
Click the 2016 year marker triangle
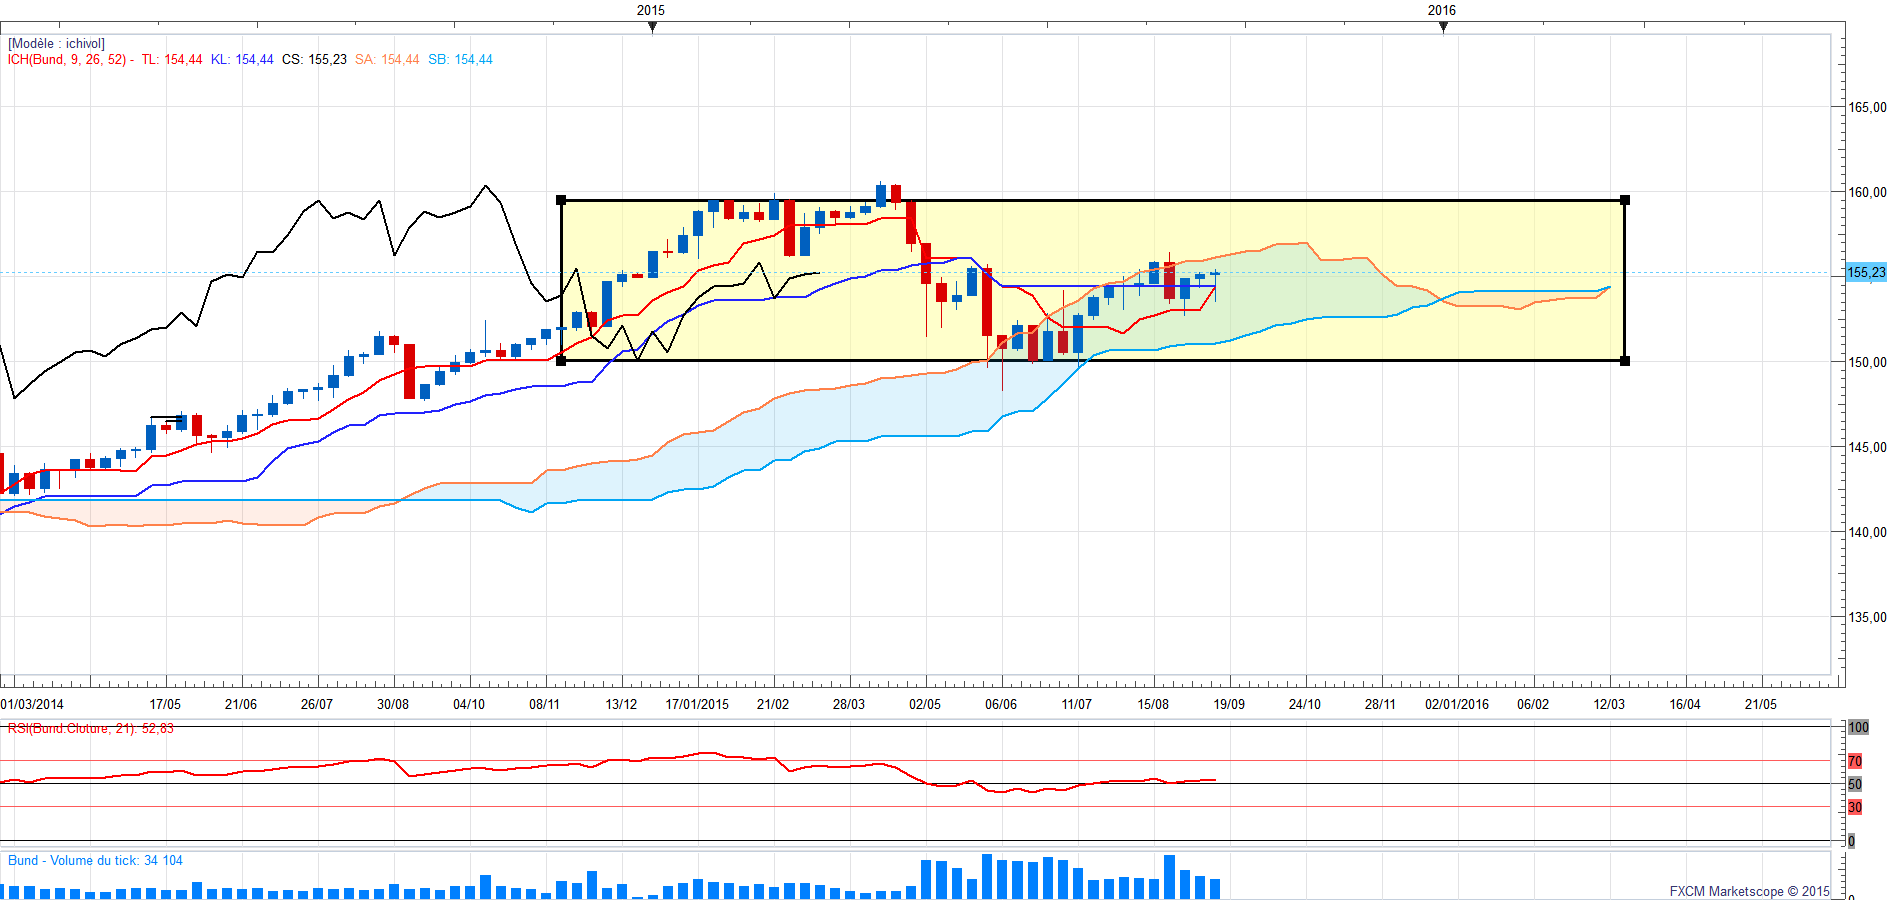pyautogui.click(x=1443, y=27)
